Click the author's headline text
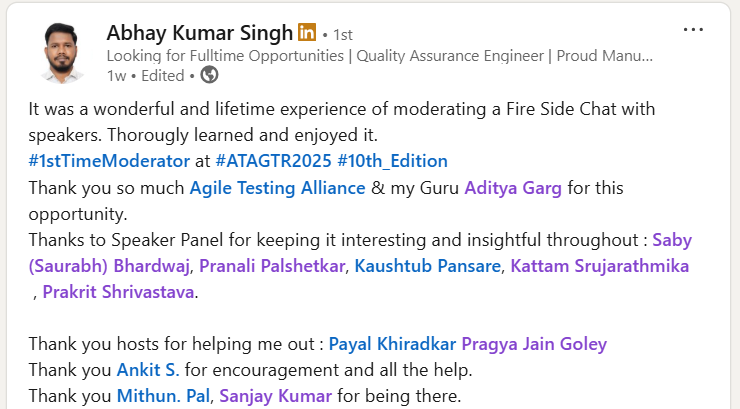 coord(380,55)
